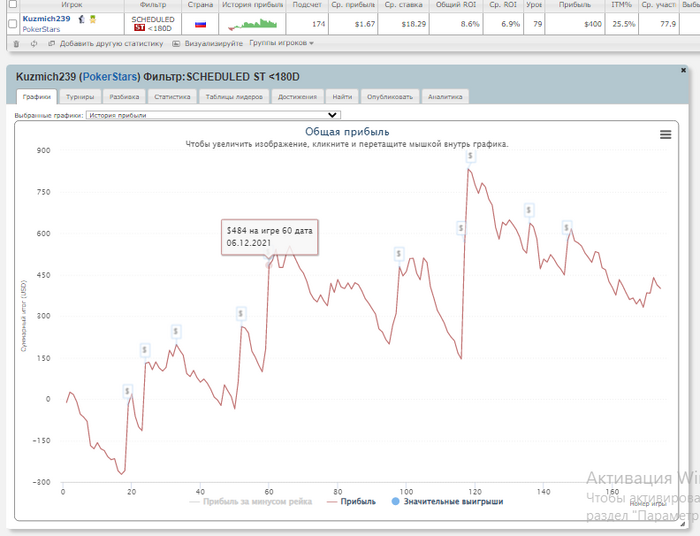
Task: Tick the checkbox for Kuzmich239 row
Action: click(x=12, y=24)
